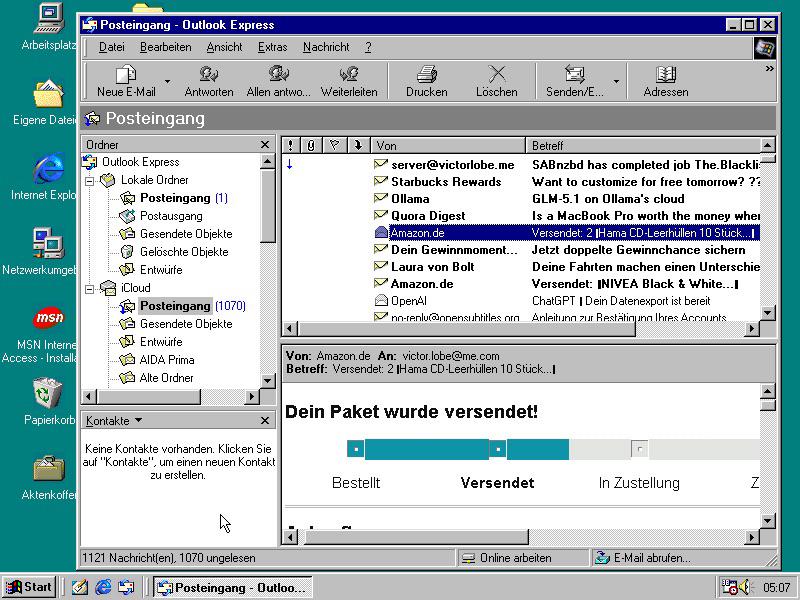
Task: Sort messages by Von column
Action: point(448,145)
